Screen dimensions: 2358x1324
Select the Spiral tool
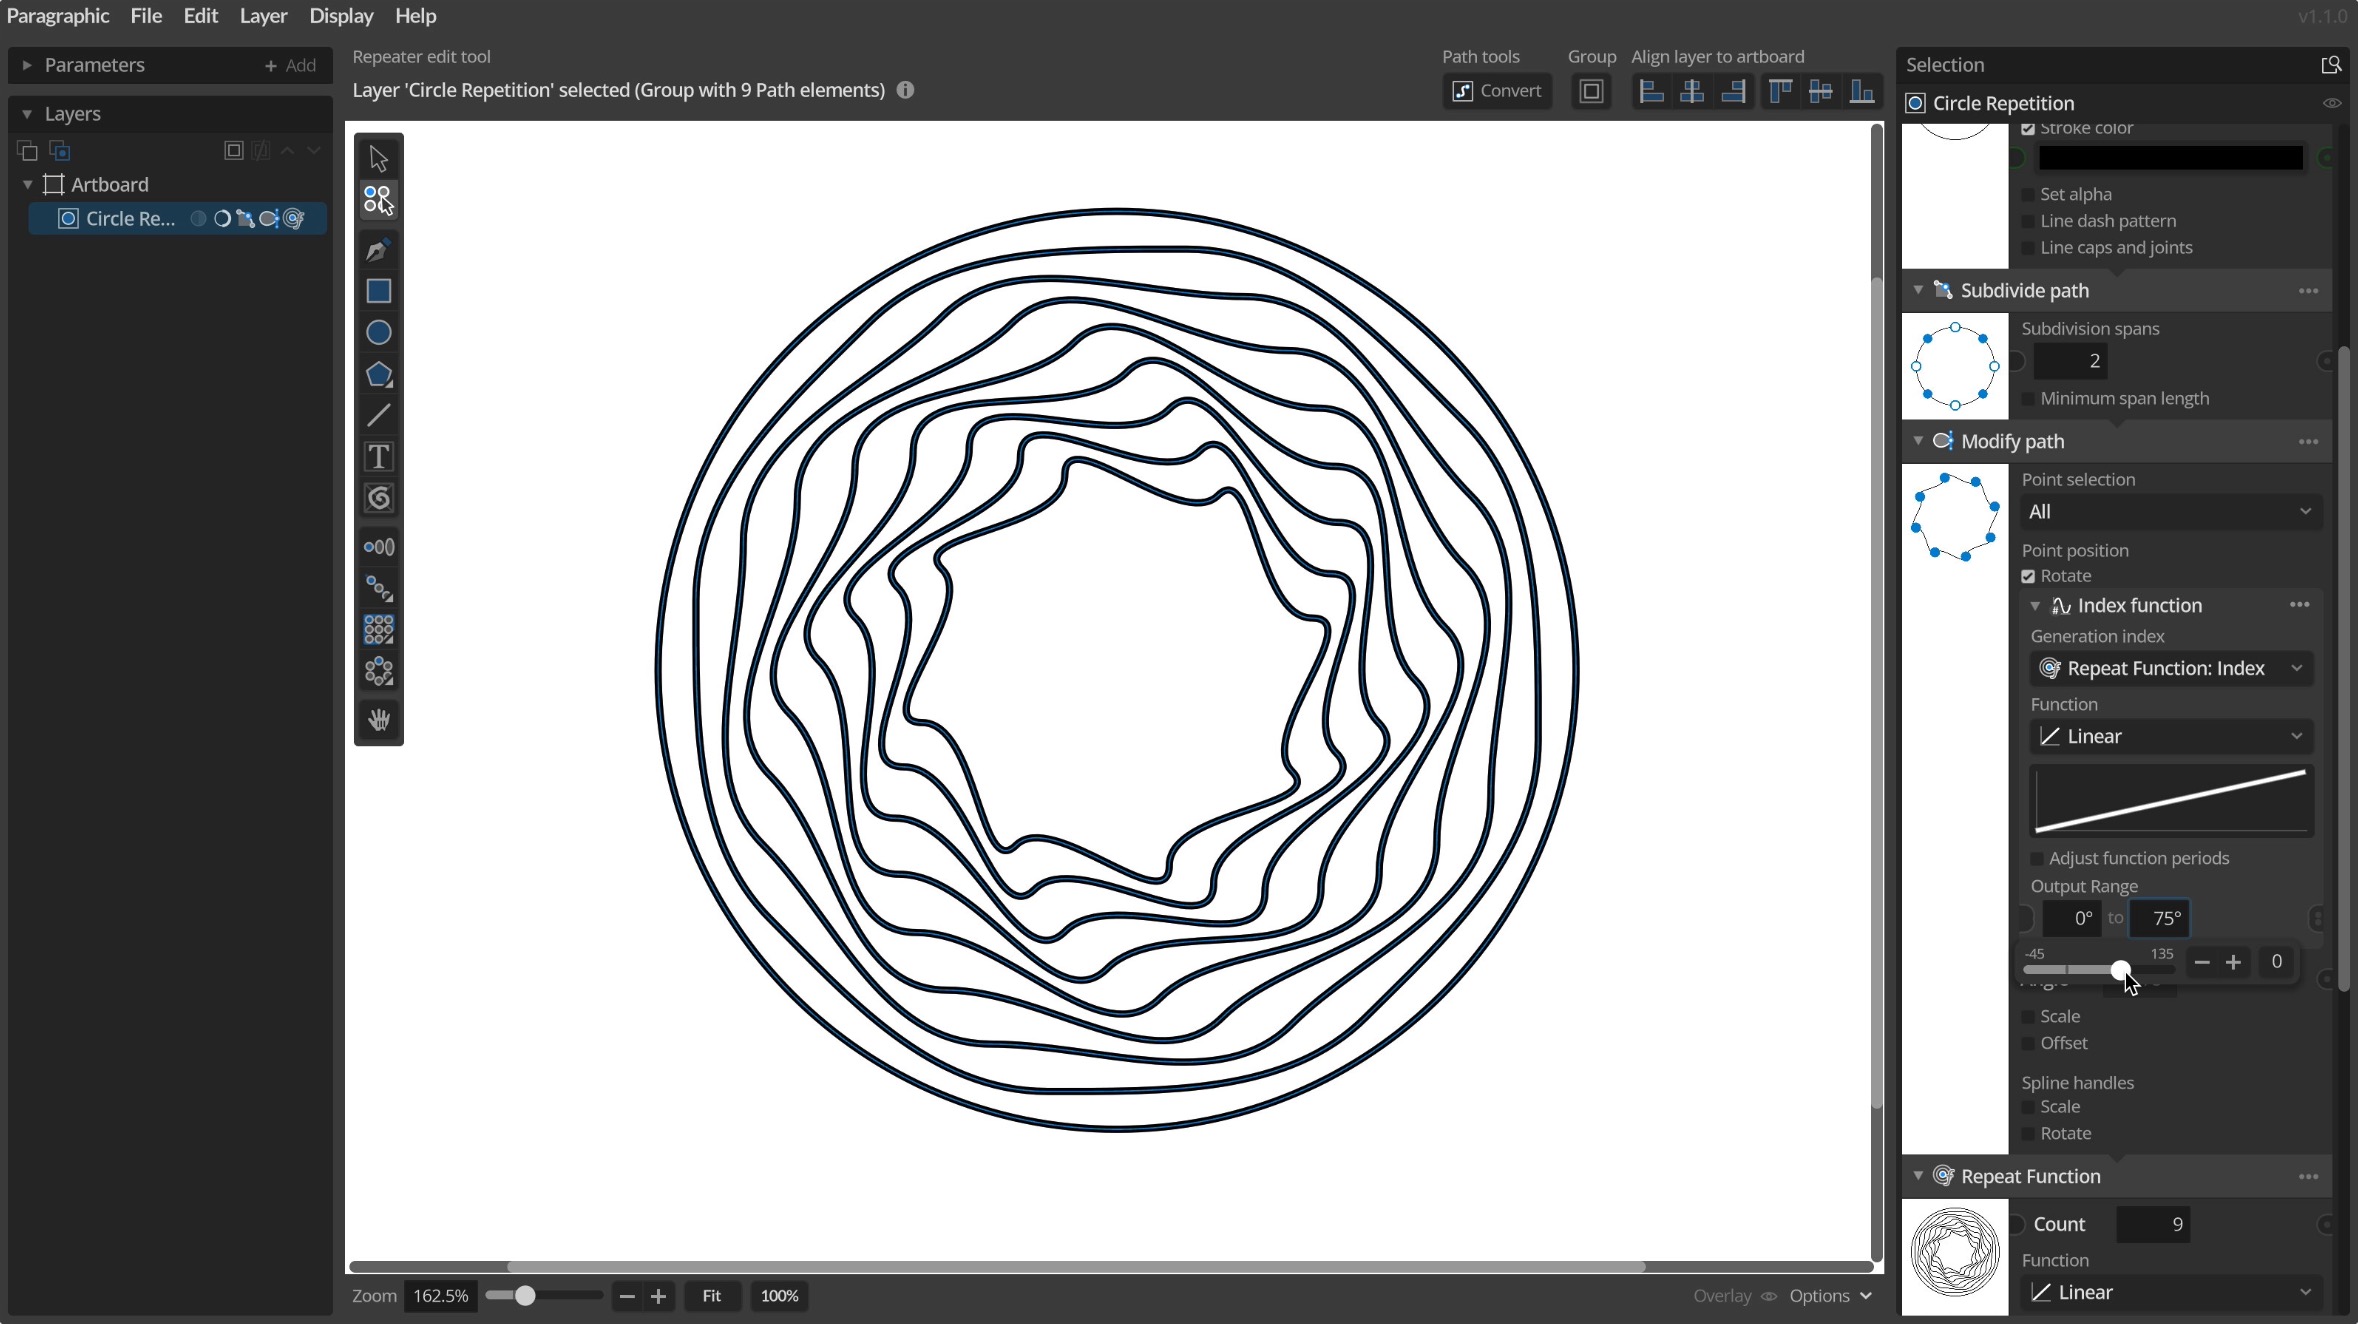(x=378, y=498)
